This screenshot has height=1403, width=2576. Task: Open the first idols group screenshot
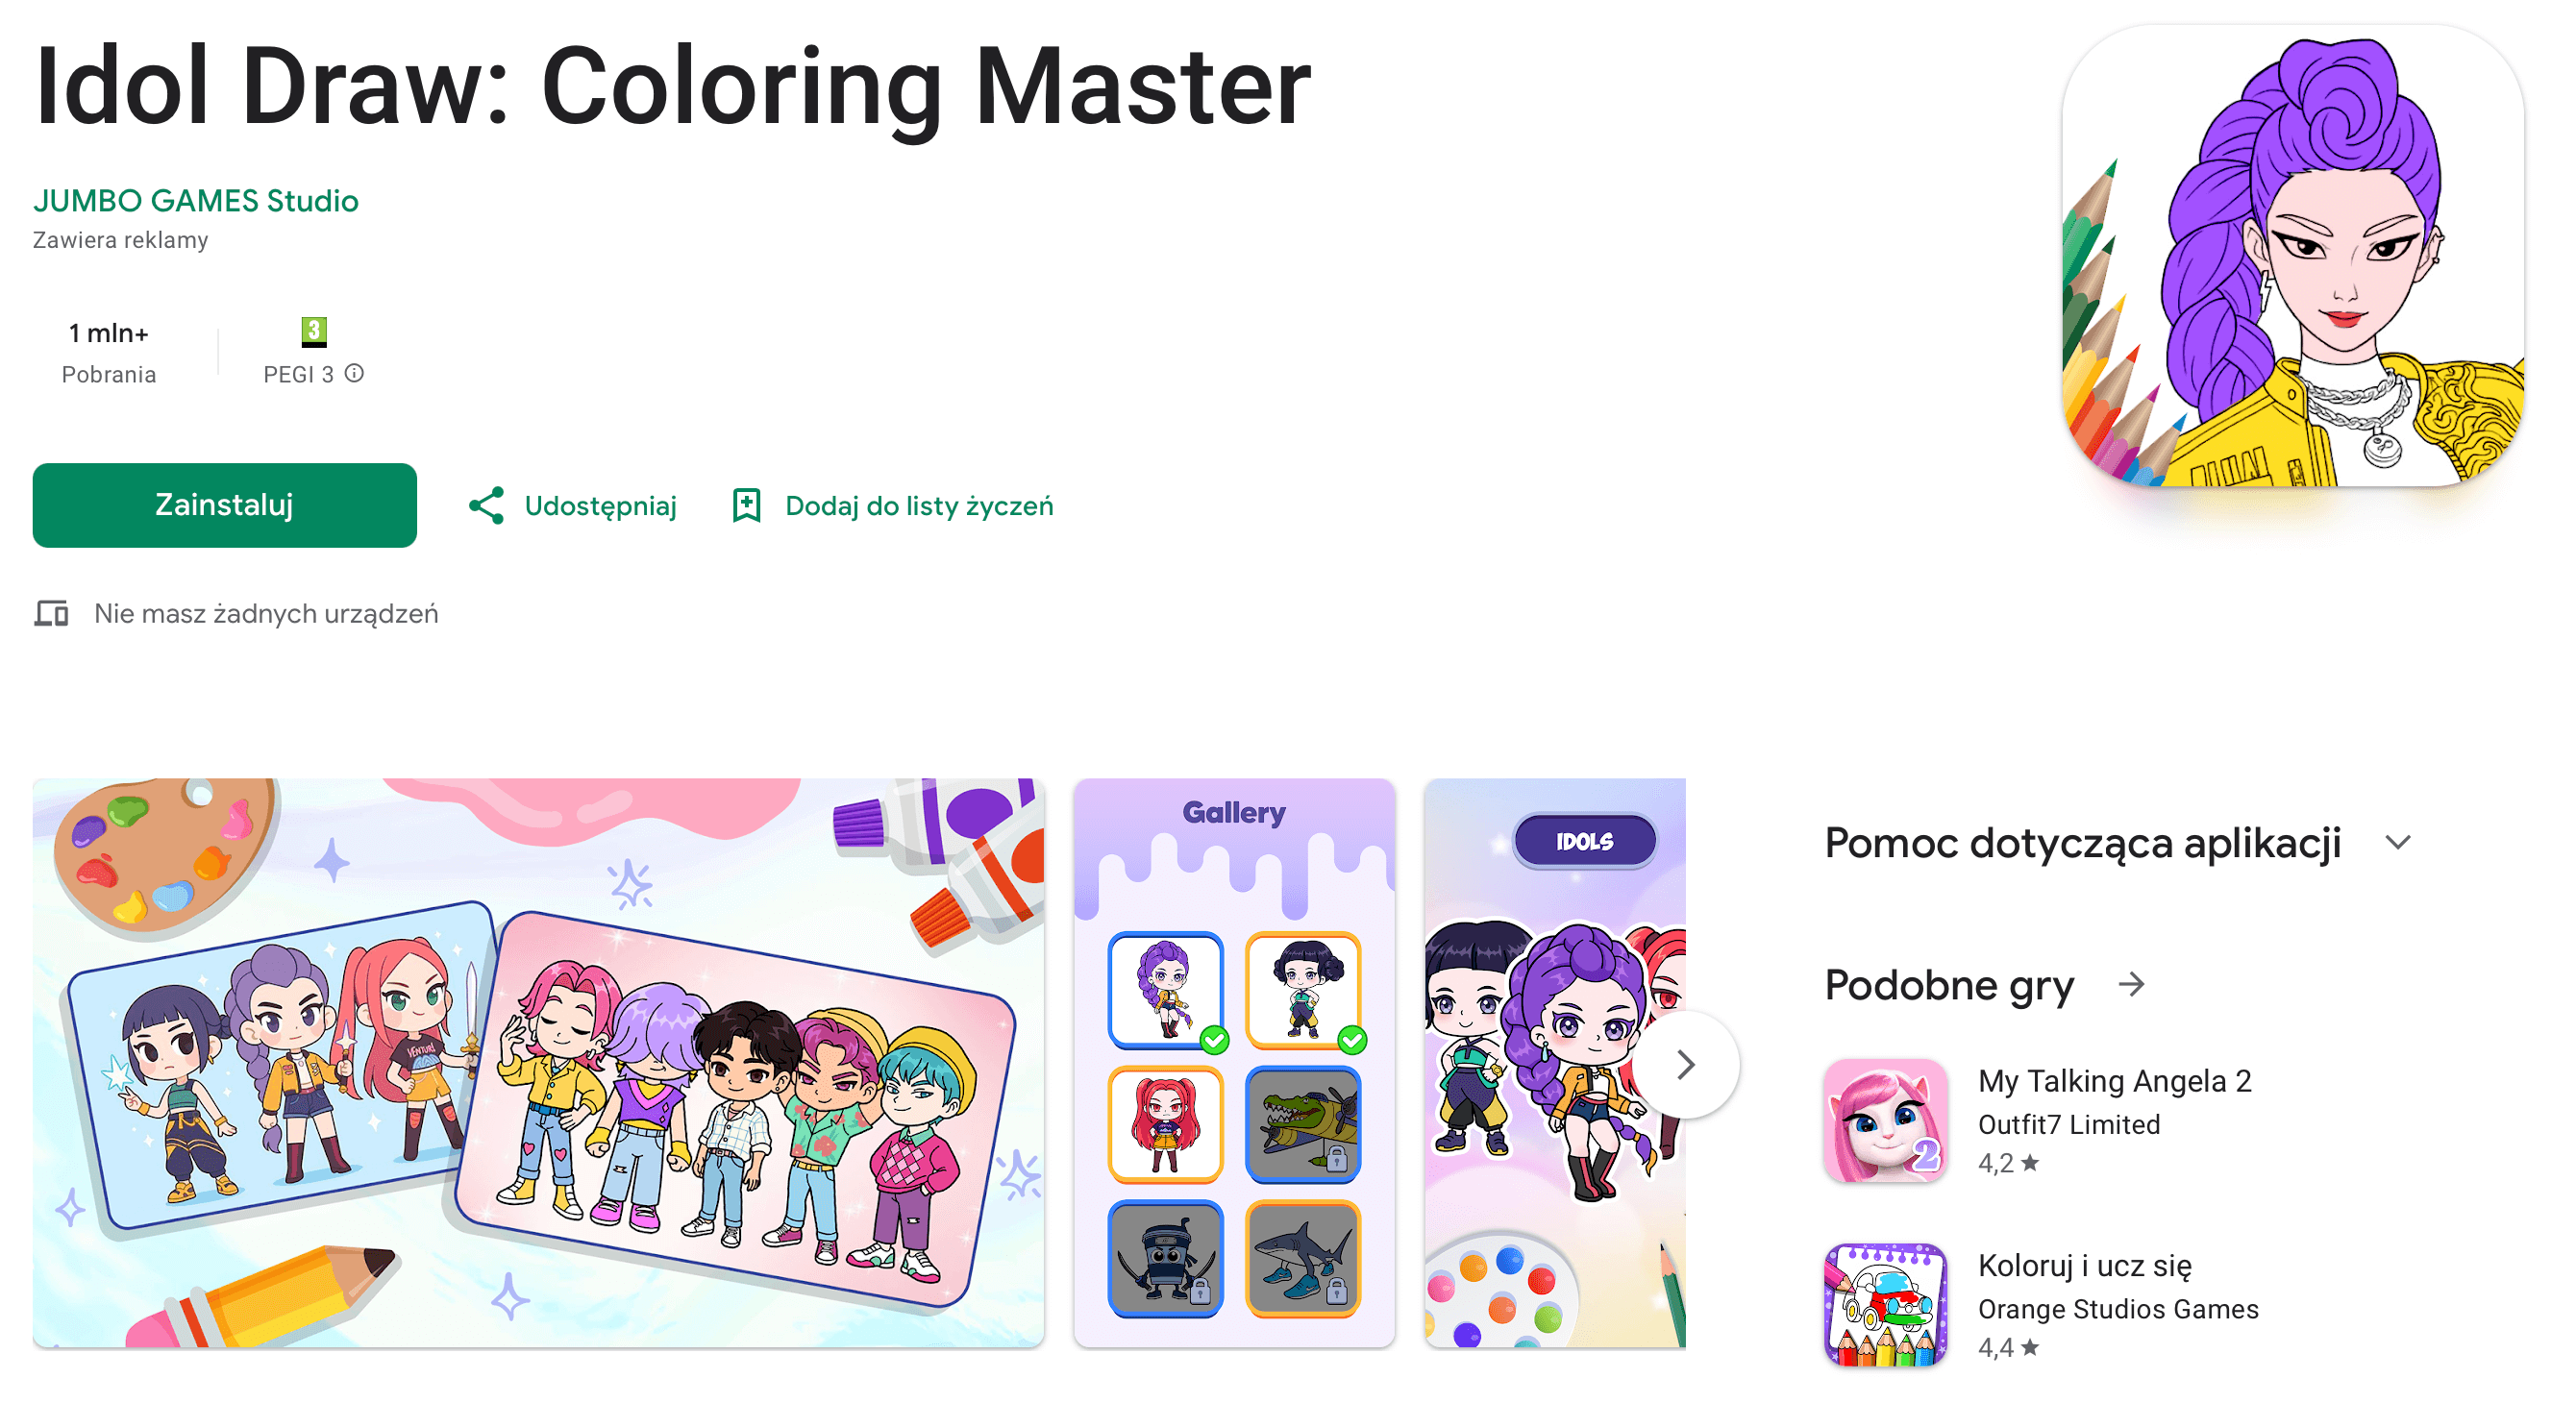[x=539, y=1063]
